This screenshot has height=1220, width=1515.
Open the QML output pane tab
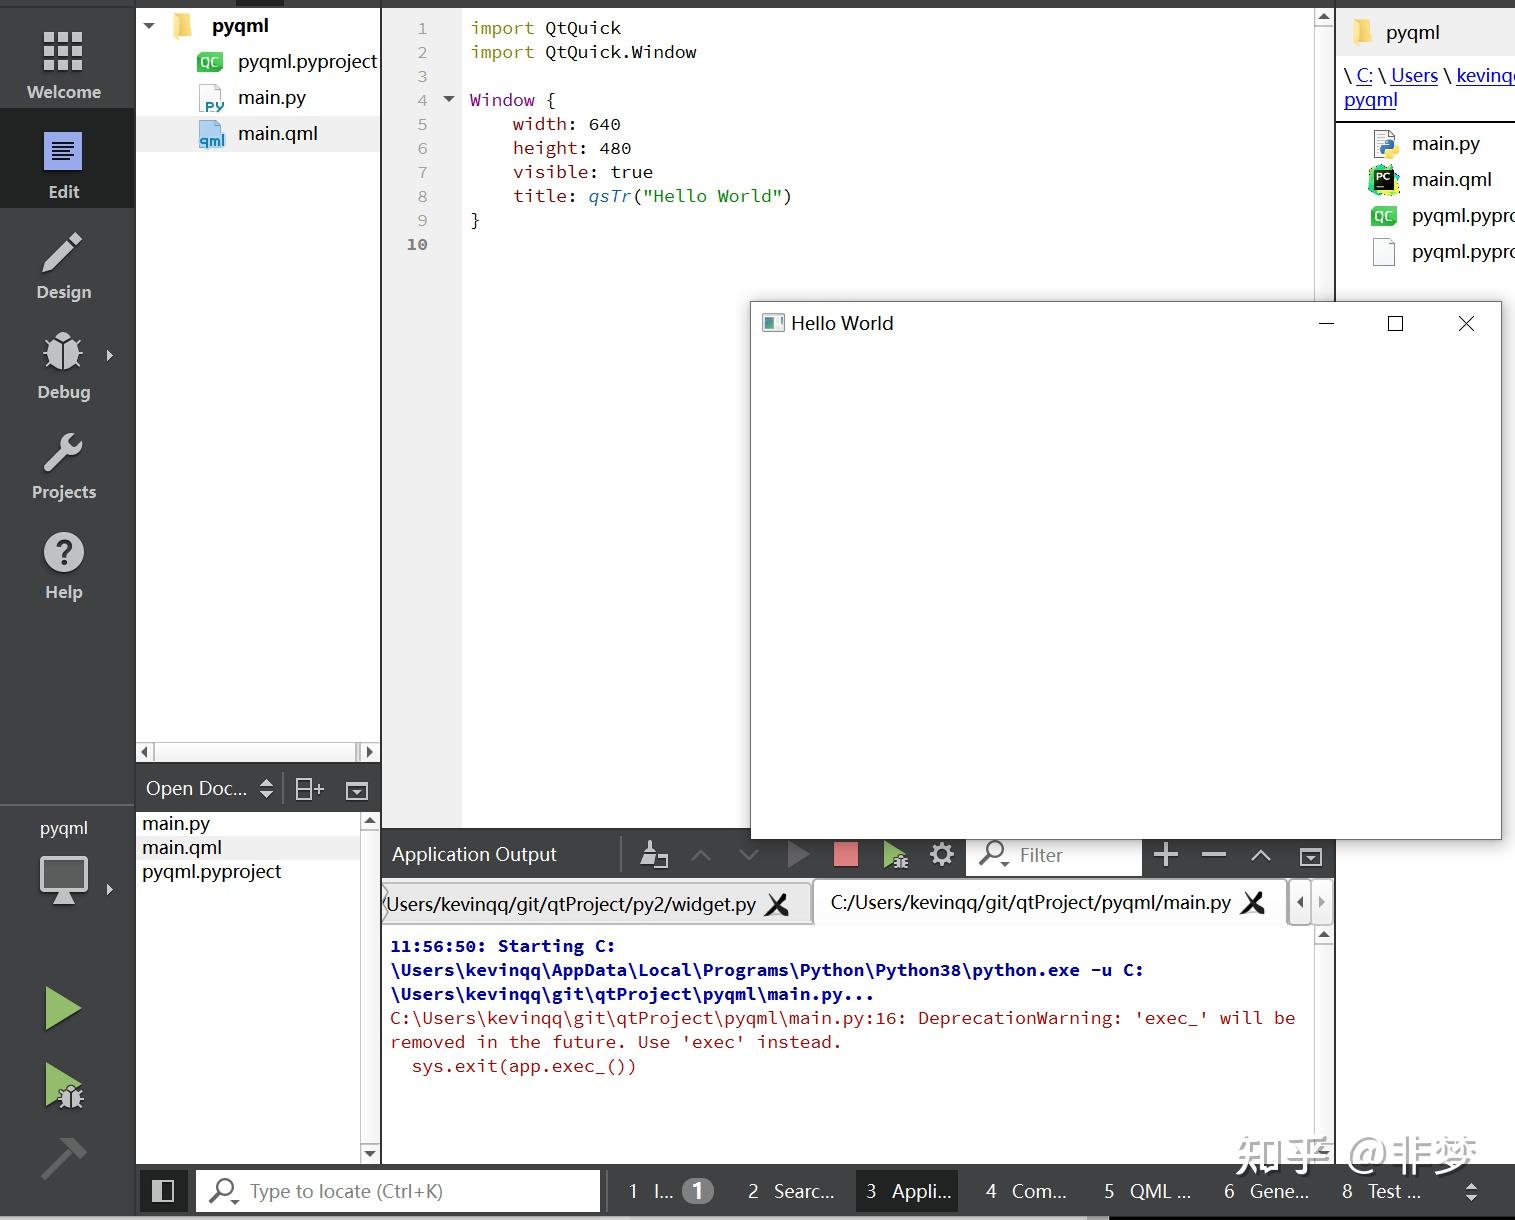(1147, 1191)
